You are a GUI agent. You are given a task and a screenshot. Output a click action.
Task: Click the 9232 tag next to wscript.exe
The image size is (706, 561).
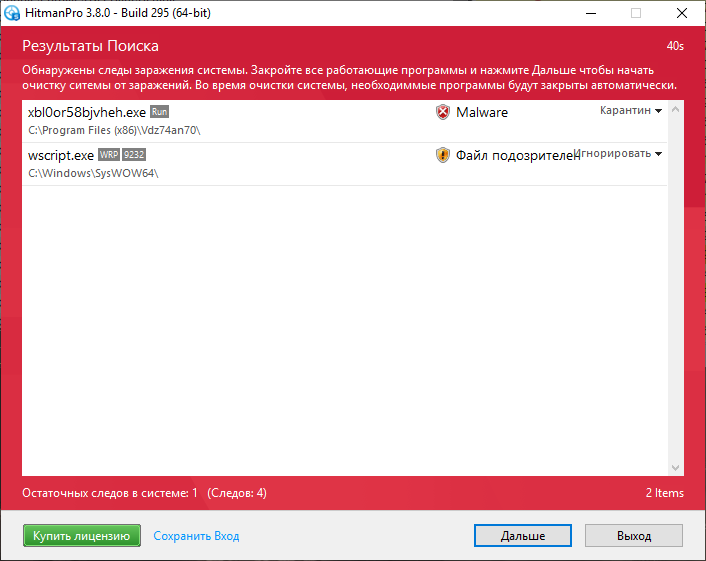(134, 155)
